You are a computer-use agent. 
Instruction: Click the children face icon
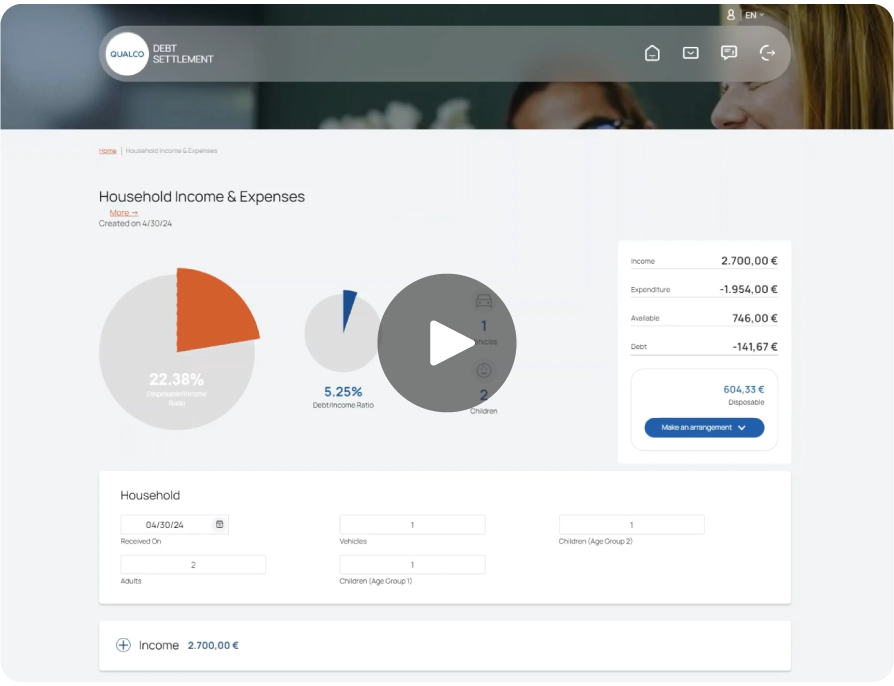(483, 371)
